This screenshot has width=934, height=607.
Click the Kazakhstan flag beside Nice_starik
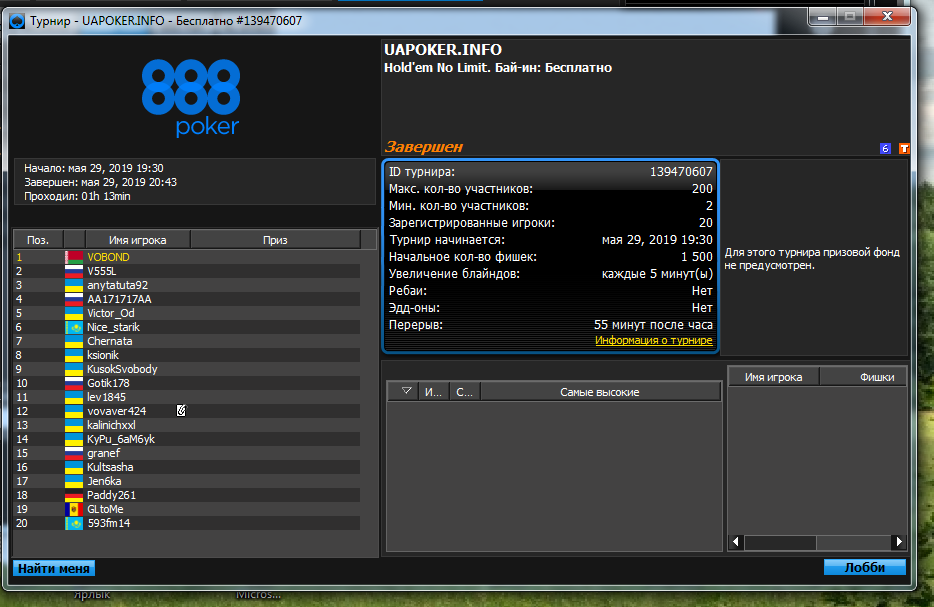pyautogui.click(x=74, y=327)
